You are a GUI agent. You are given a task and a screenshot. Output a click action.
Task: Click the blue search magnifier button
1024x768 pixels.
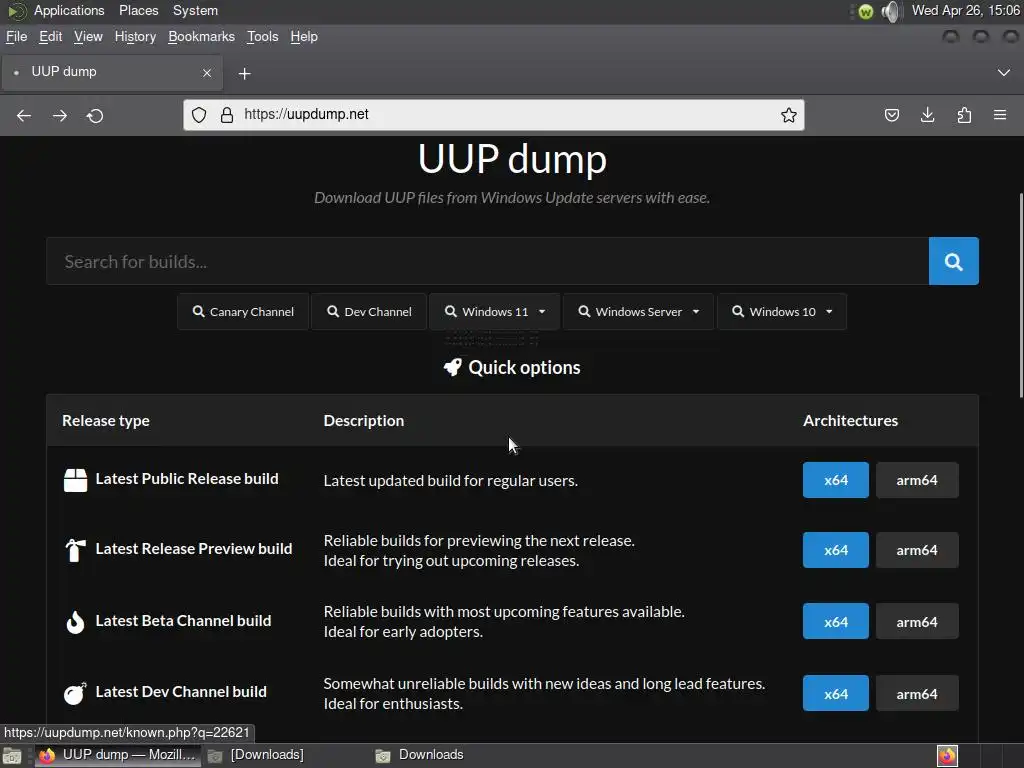[x=953, y=261]
